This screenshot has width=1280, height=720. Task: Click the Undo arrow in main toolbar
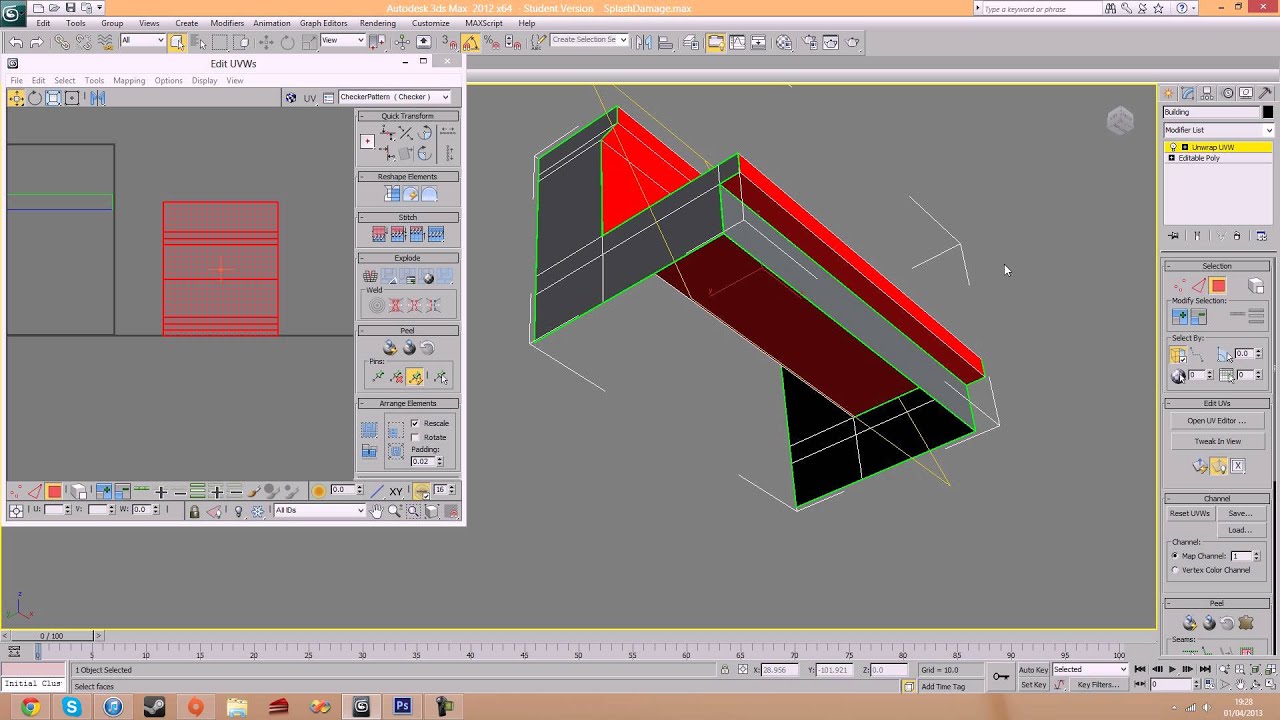(16, 42)
